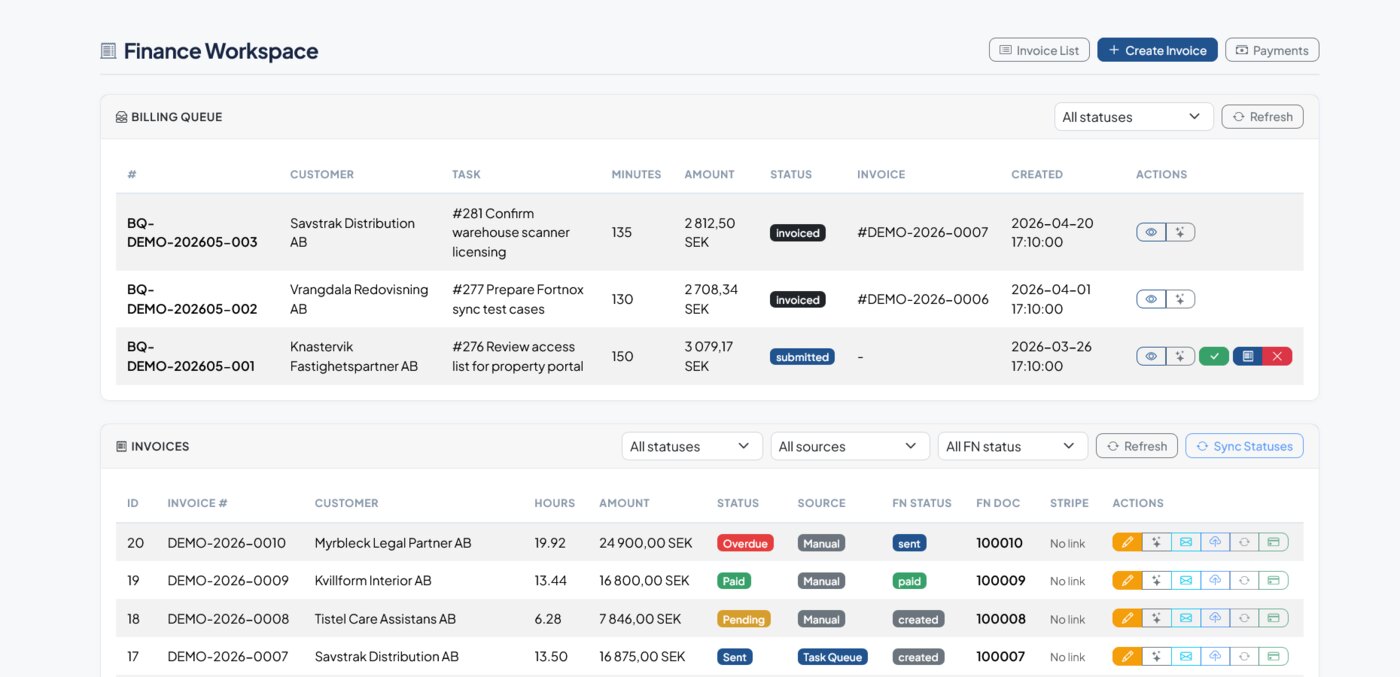Open the edit pencil icon for invoice DEMO-2026-0010

(1126, 542)
